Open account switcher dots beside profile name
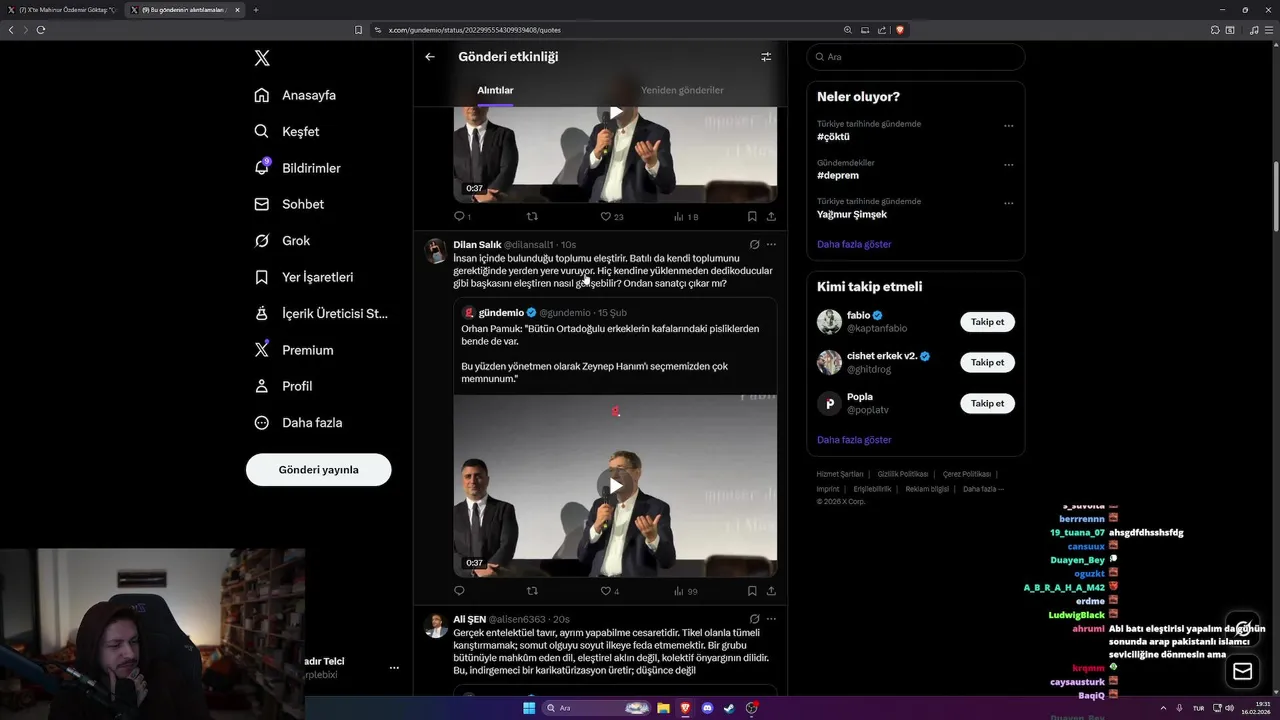The image size is (1280, 720). 394,668
